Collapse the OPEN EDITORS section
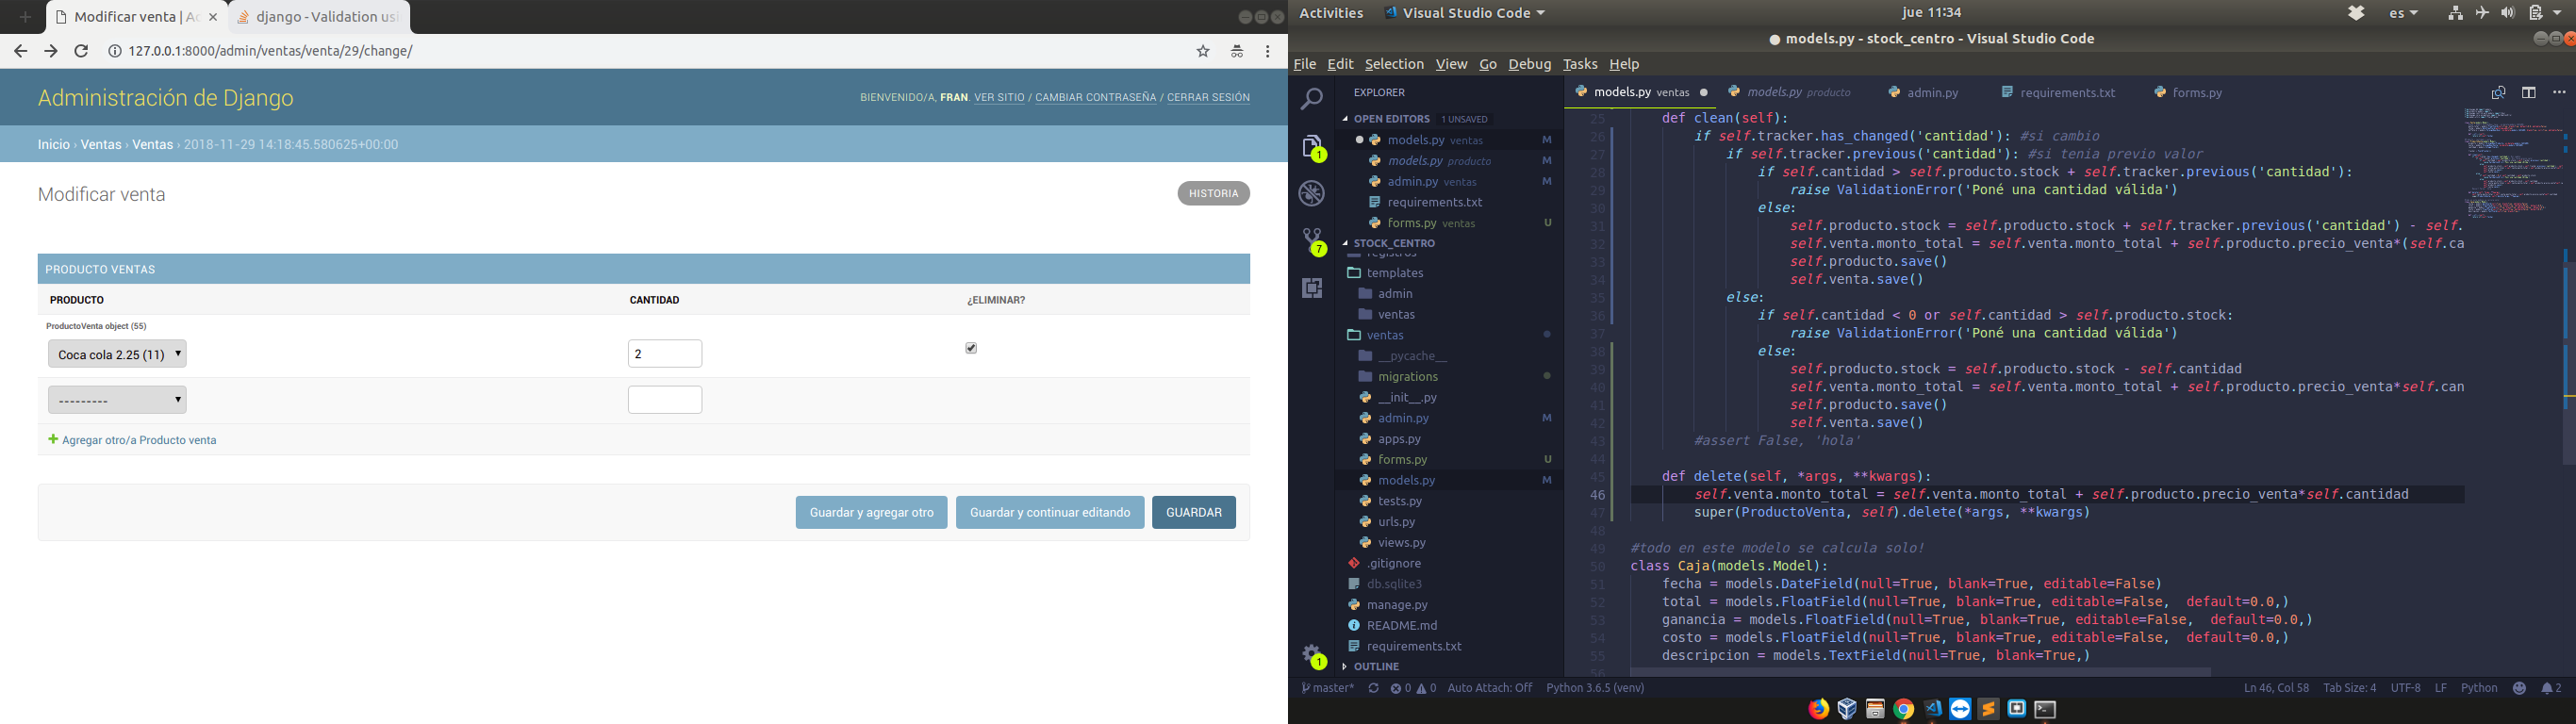 (1391, 119)
